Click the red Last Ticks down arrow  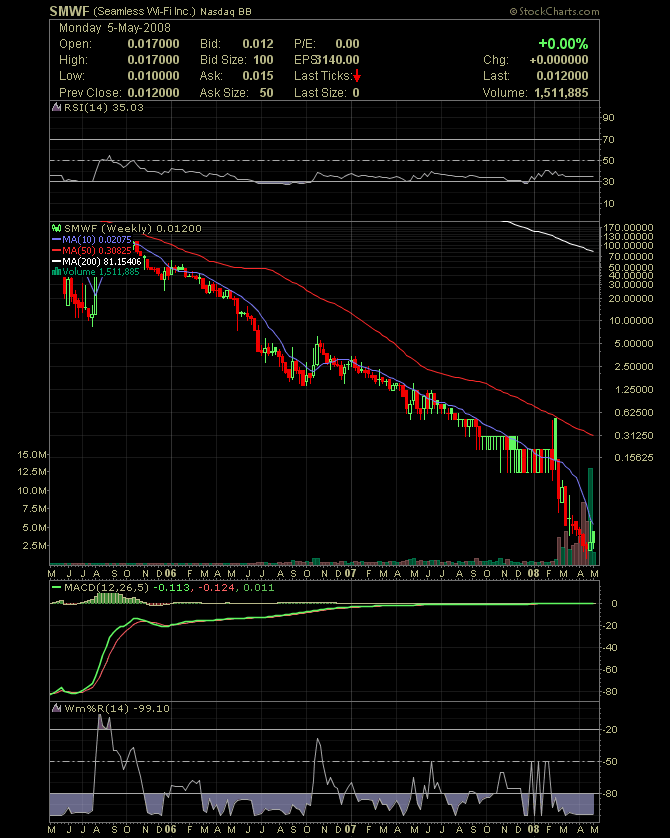tap(357, 76)
